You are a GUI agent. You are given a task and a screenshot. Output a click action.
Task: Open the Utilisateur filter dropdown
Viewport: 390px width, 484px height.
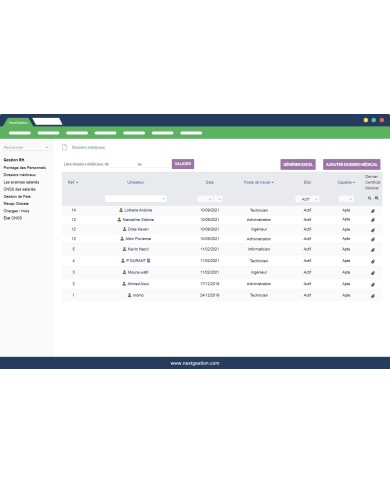135,199
